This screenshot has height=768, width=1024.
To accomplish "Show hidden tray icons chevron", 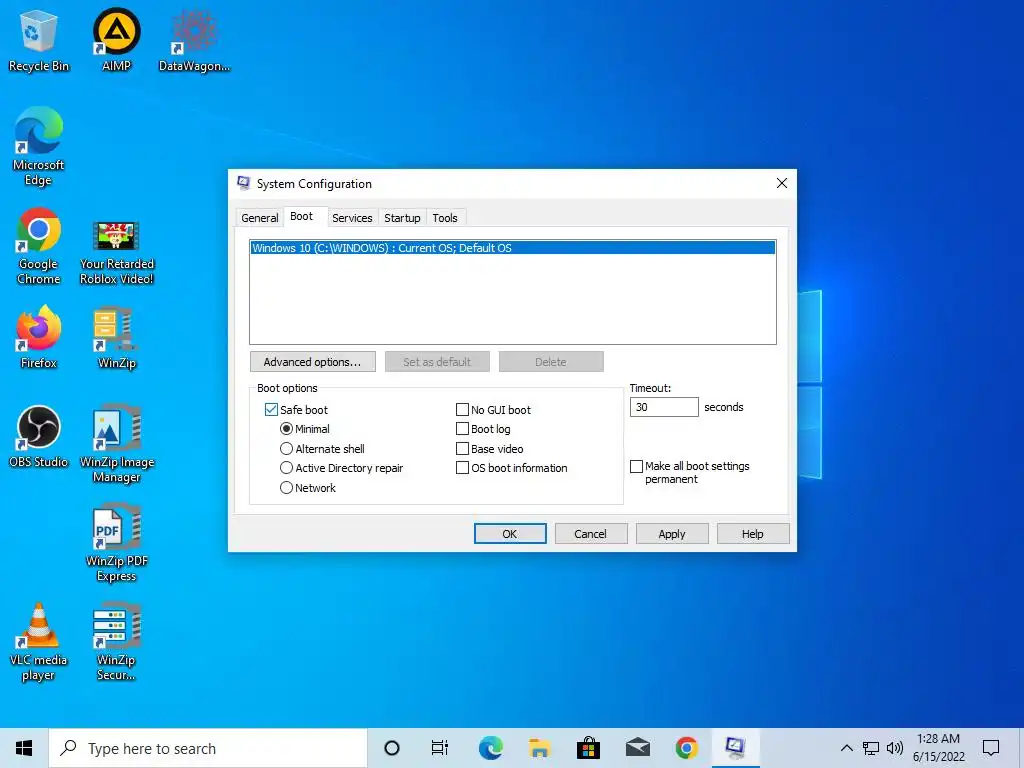I will [846, 748].
